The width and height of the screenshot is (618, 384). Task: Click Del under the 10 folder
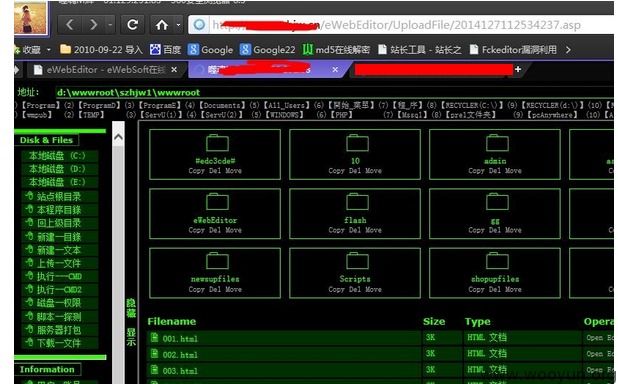355,171
